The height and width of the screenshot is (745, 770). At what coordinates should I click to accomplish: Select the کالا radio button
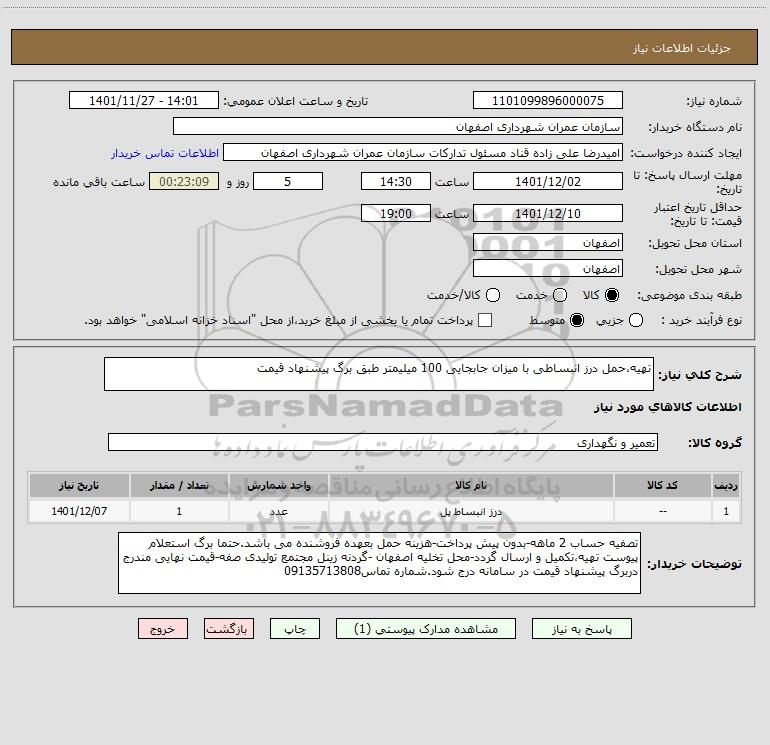click(x=612, y=295)
